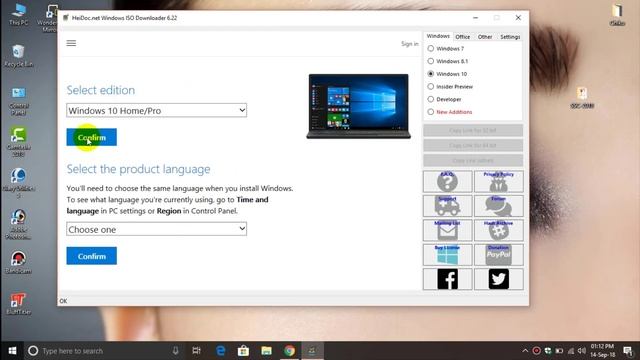Click Copy Link for 32 bit button
This screenshot has width=640, height=360.
(x=473, y=131)
